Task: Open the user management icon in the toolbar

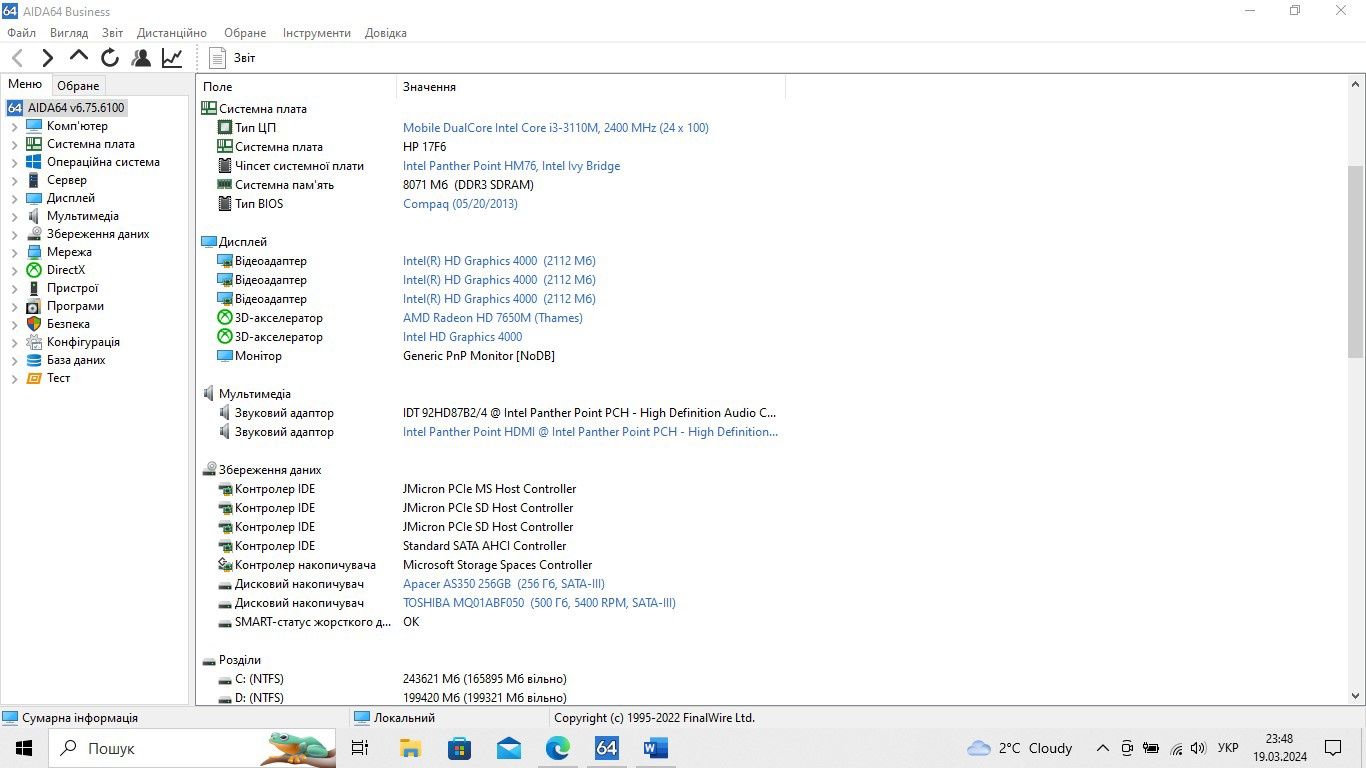Action: 141,58
